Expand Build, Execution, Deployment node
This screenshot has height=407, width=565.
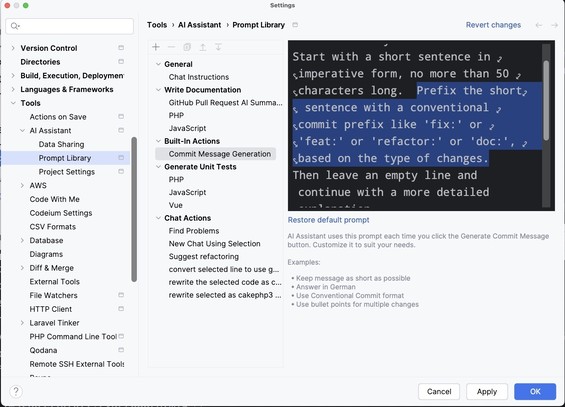[13, 75]
